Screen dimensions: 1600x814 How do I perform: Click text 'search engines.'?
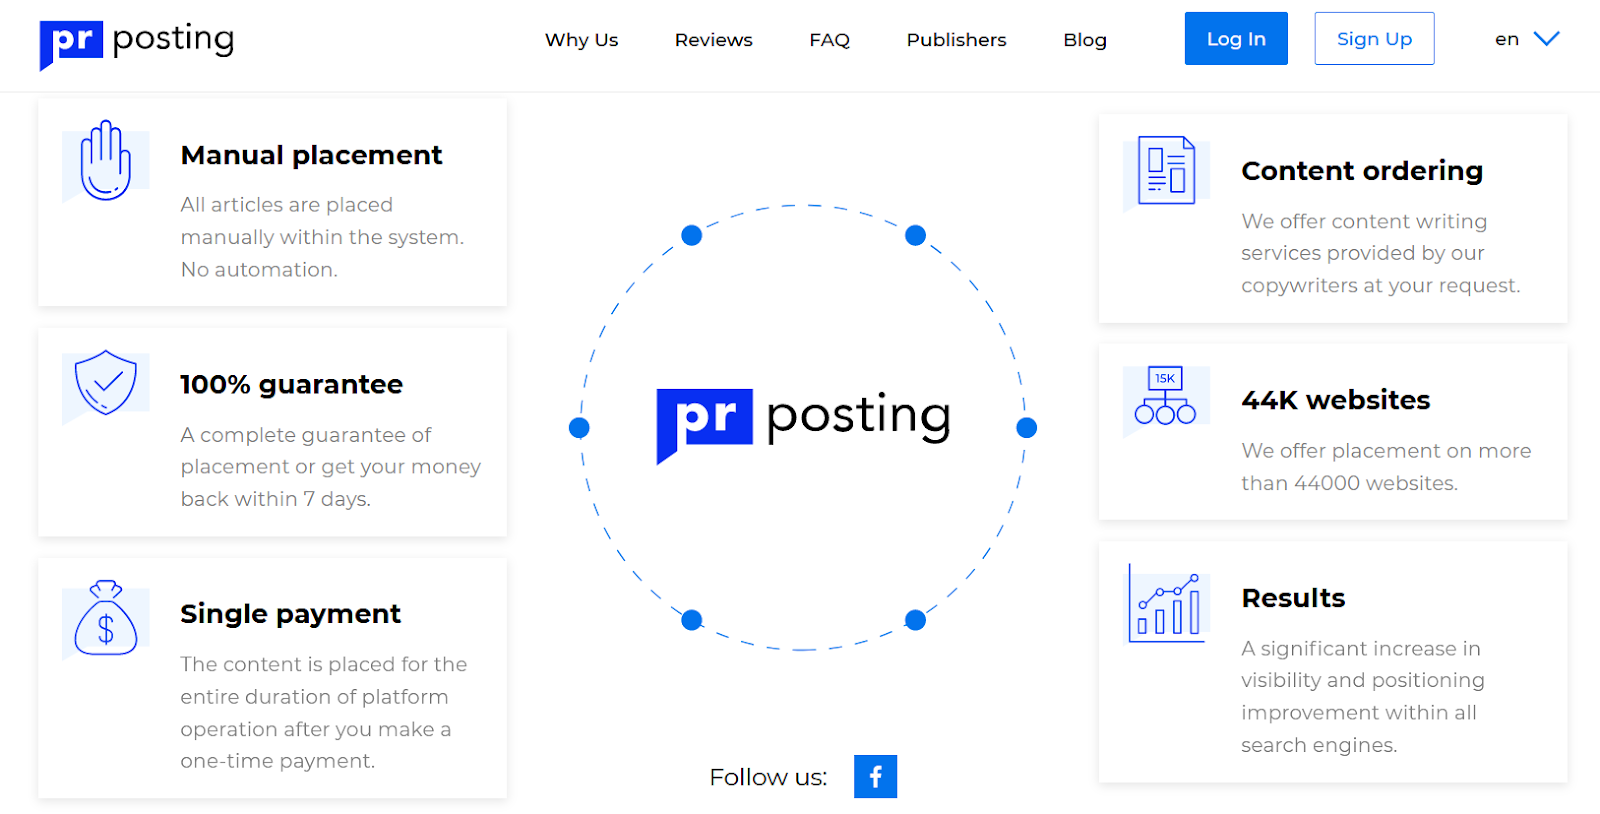point(1319,745)
